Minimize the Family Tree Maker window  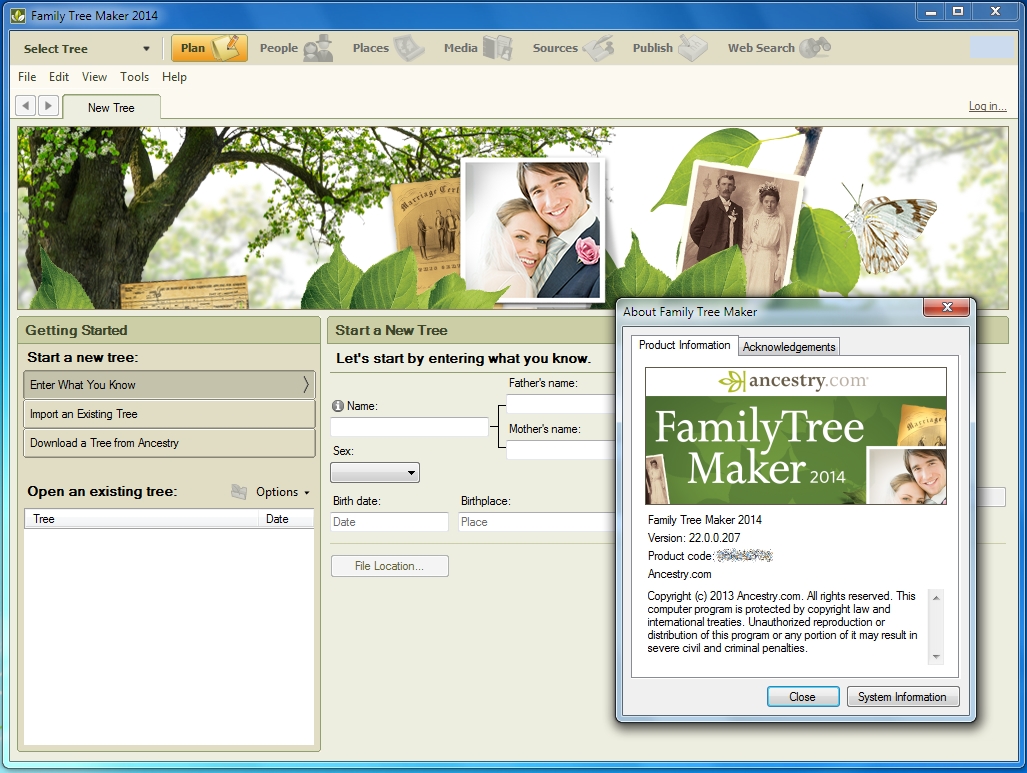[x=930, y=12]
